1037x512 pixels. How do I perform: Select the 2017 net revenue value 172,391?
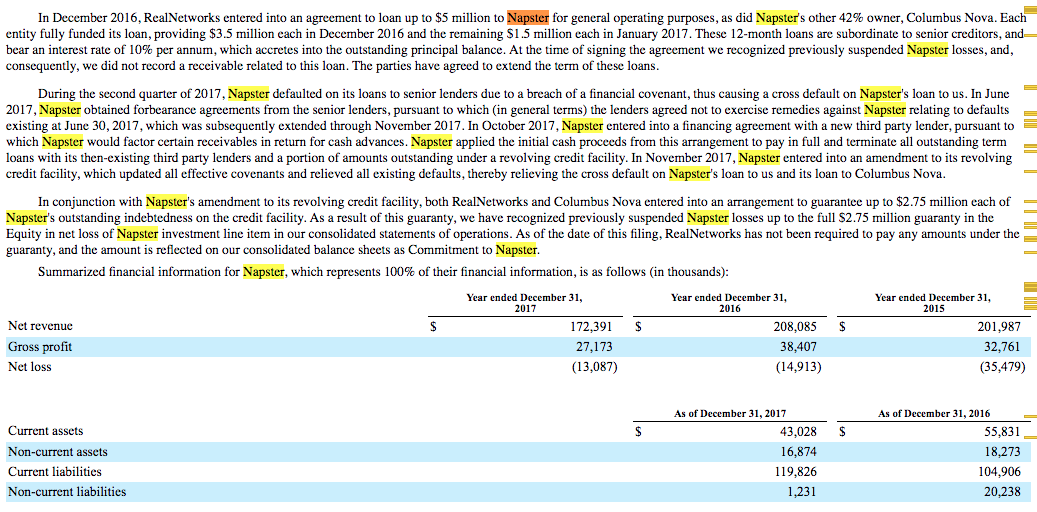click(x=591, y=327)
